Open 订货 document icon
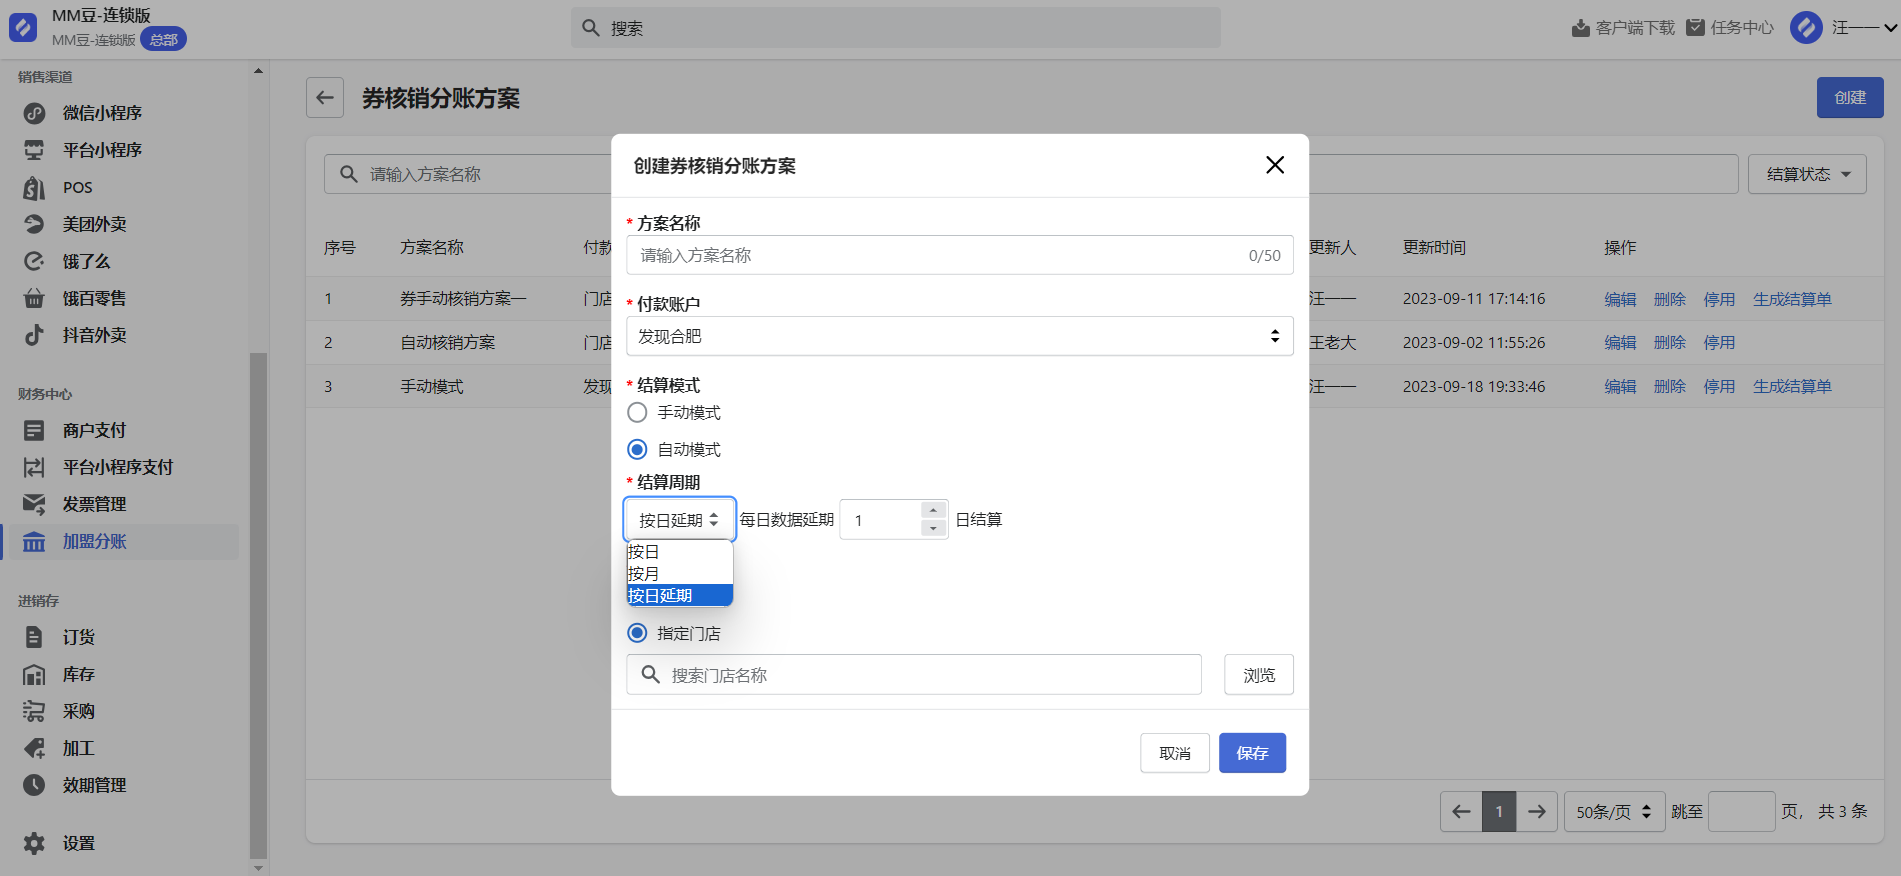 point(34,637)
